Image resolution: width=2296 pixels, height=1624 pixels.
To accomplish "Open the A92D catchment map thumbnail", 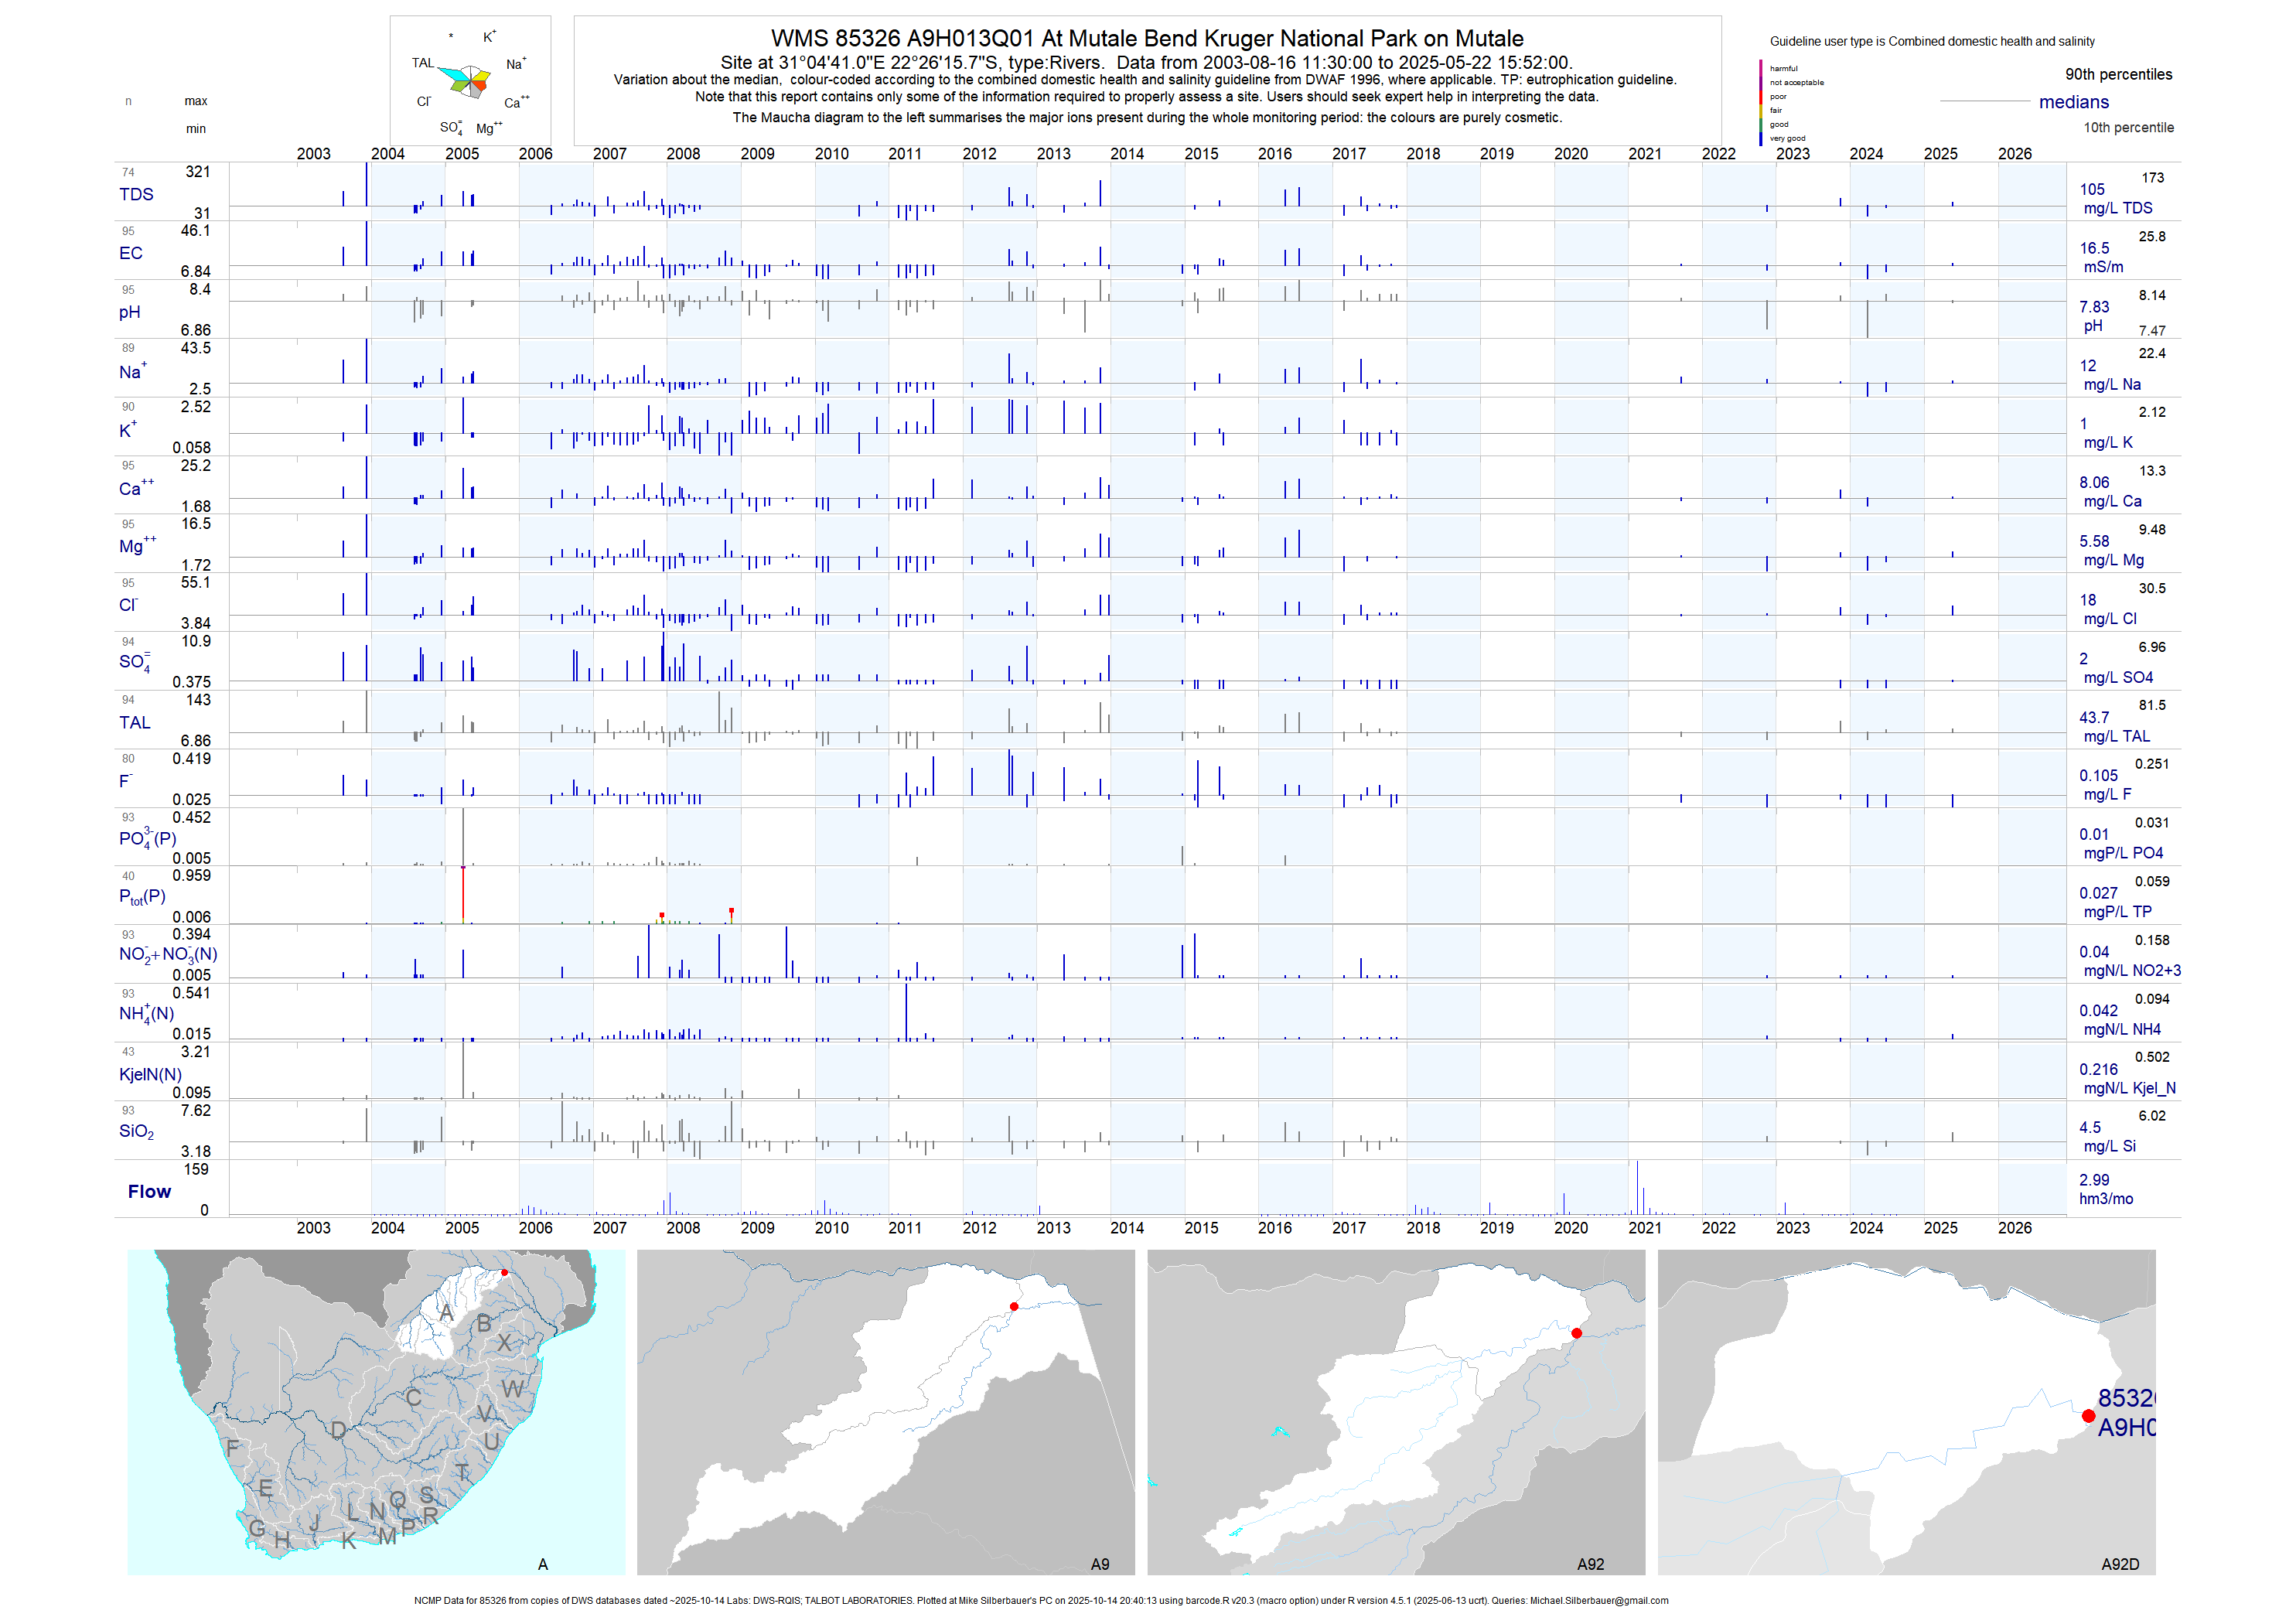I will click(x=1906, y=1412).
